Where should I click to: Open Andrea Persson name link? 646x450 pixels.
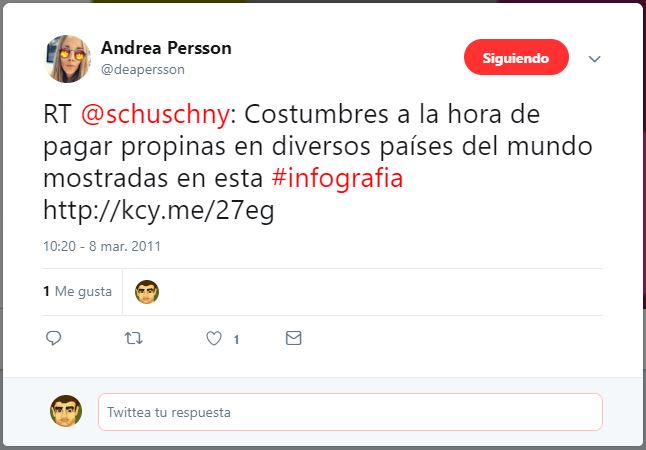pos(166,48)
